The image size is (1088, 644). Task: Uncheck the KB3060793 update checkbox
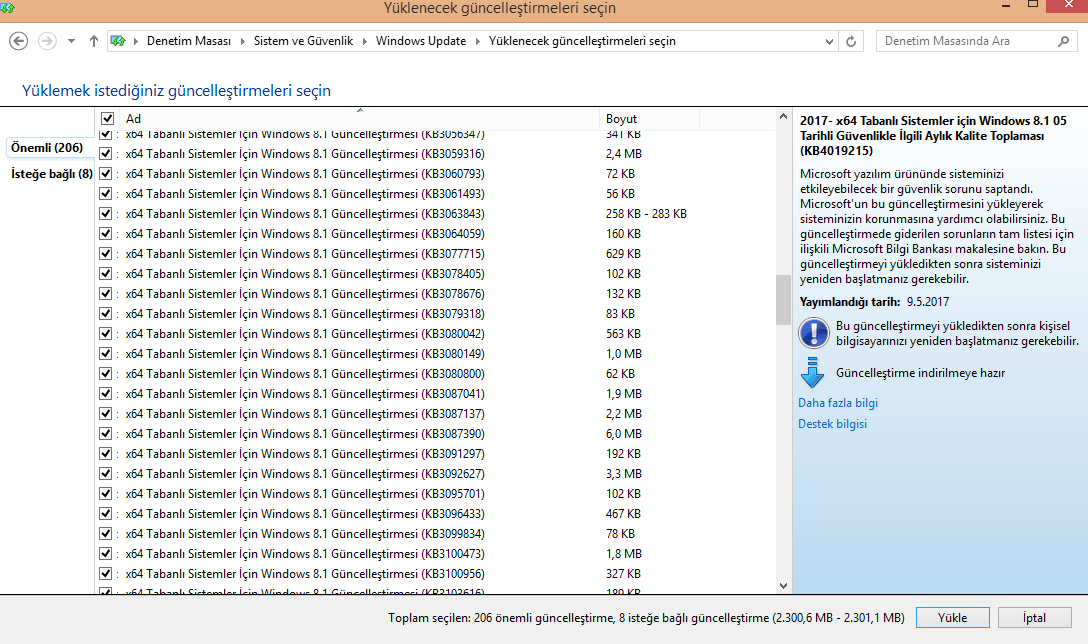[105, 173]
